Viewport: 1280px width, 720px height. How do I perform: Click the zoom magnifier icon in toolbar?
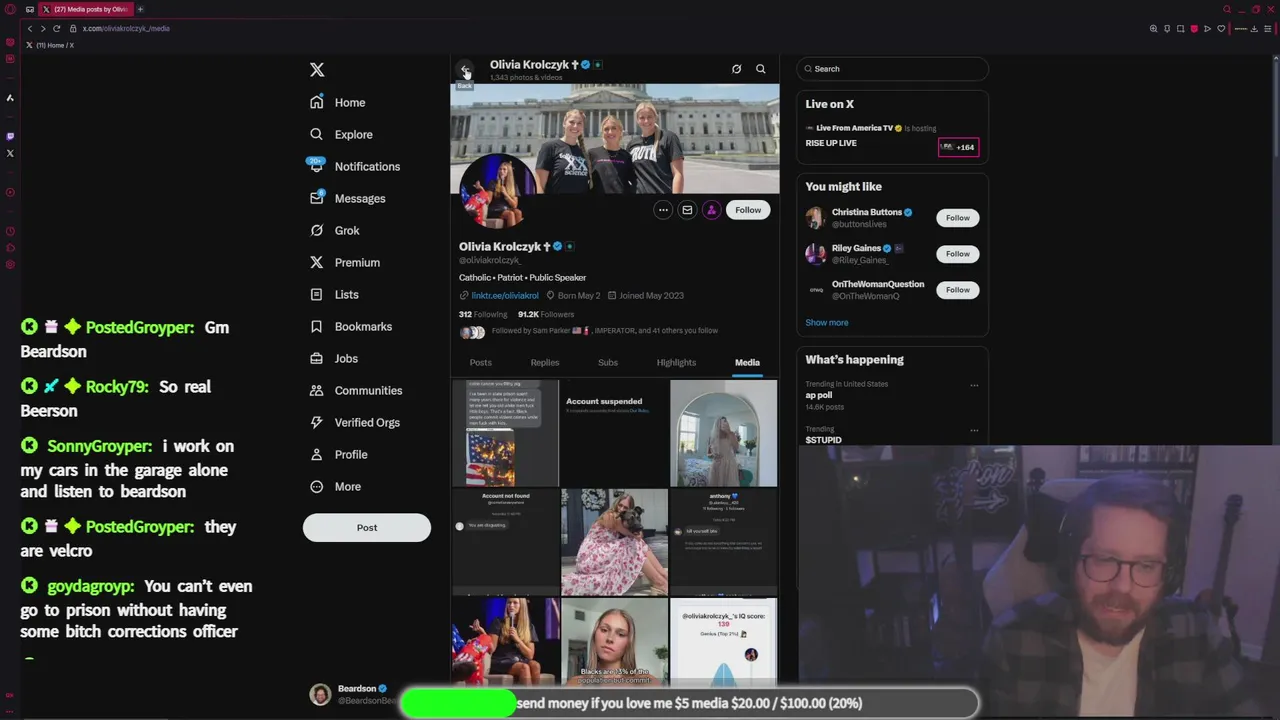1153,28
